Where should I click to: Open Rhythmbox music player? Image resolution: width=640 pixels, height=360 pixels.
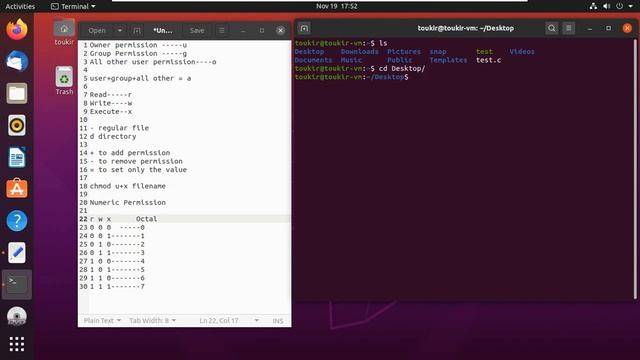pyautogui.click(x=17, y=125)
